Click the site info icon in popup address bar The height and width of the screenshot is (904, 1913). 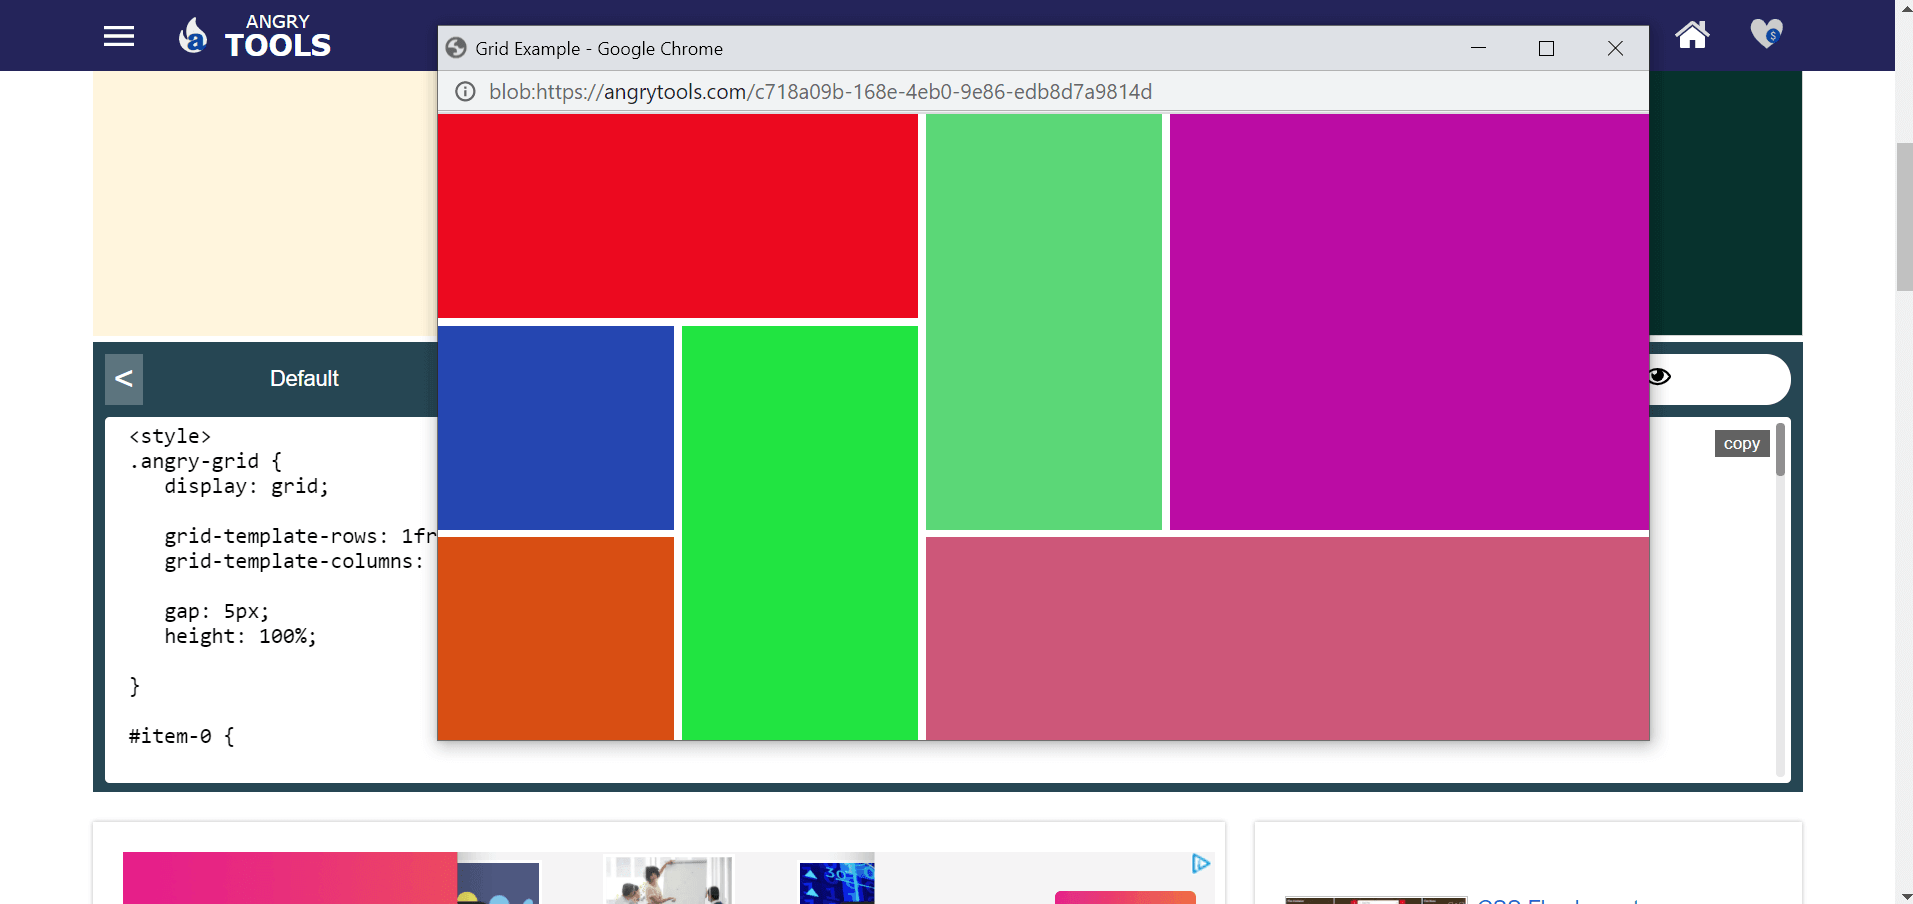pyautogui.click(x=465, y=92)
